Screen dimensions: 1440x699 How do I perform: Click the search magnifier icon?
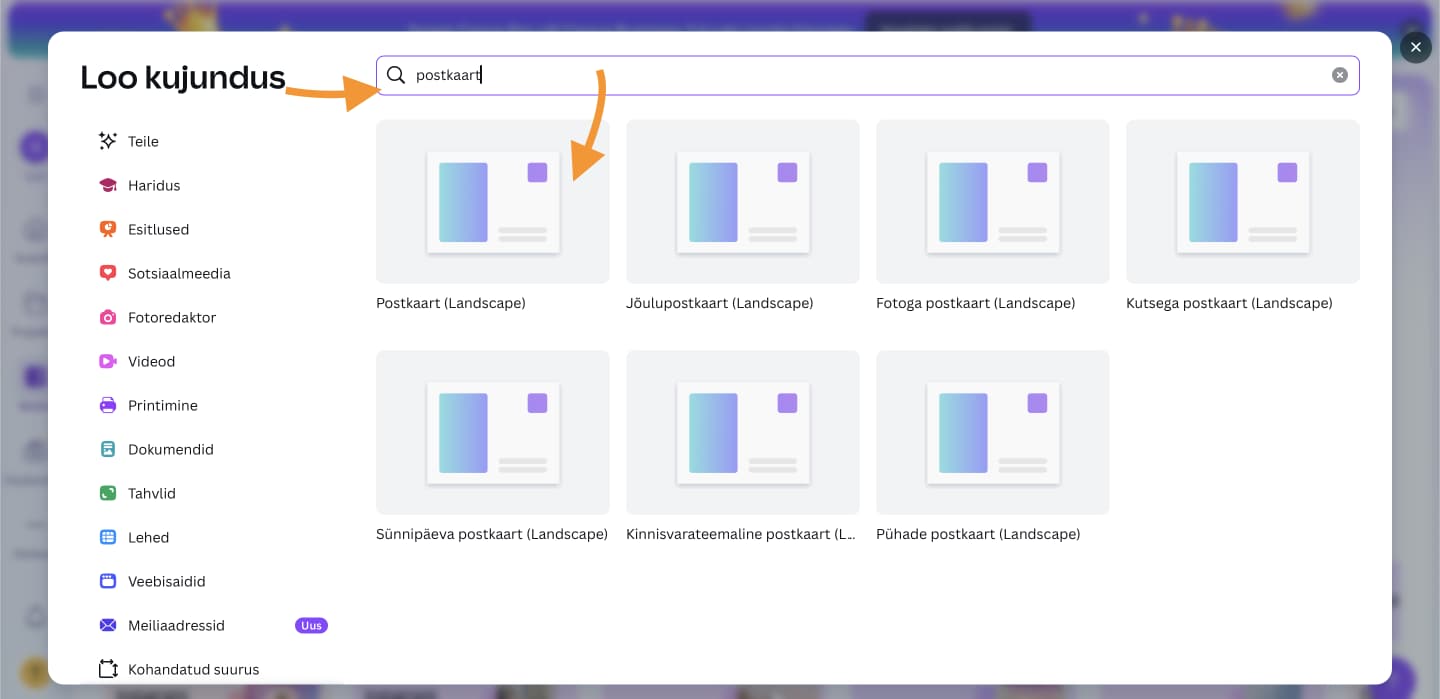(x=396, y=75)
